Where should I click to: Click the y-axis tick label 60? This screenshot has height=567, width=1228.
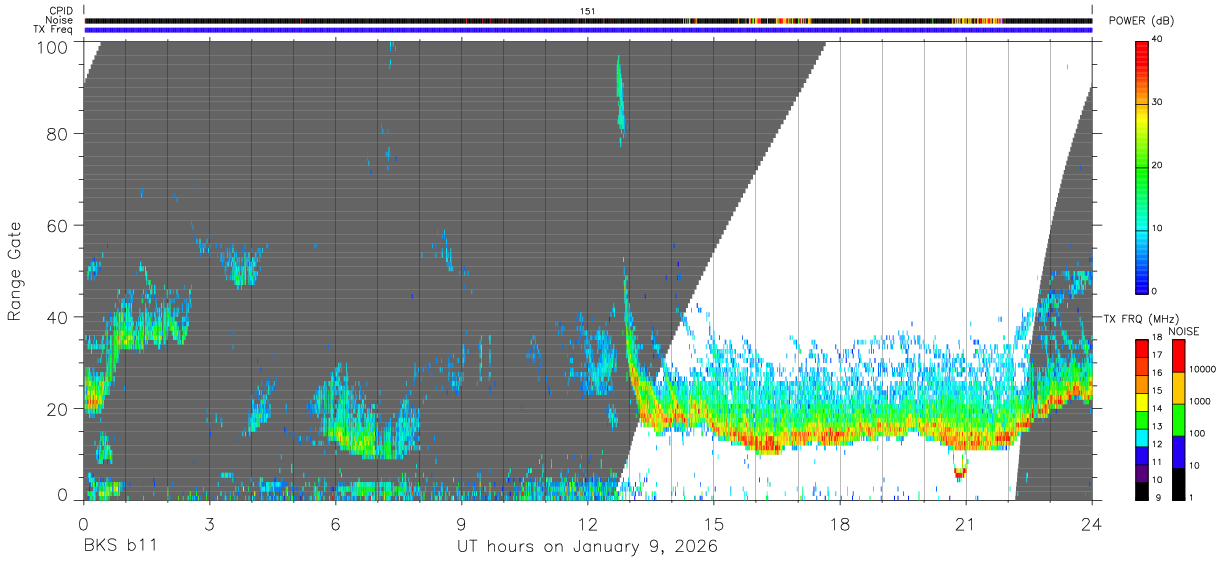(x=60, y=225)
